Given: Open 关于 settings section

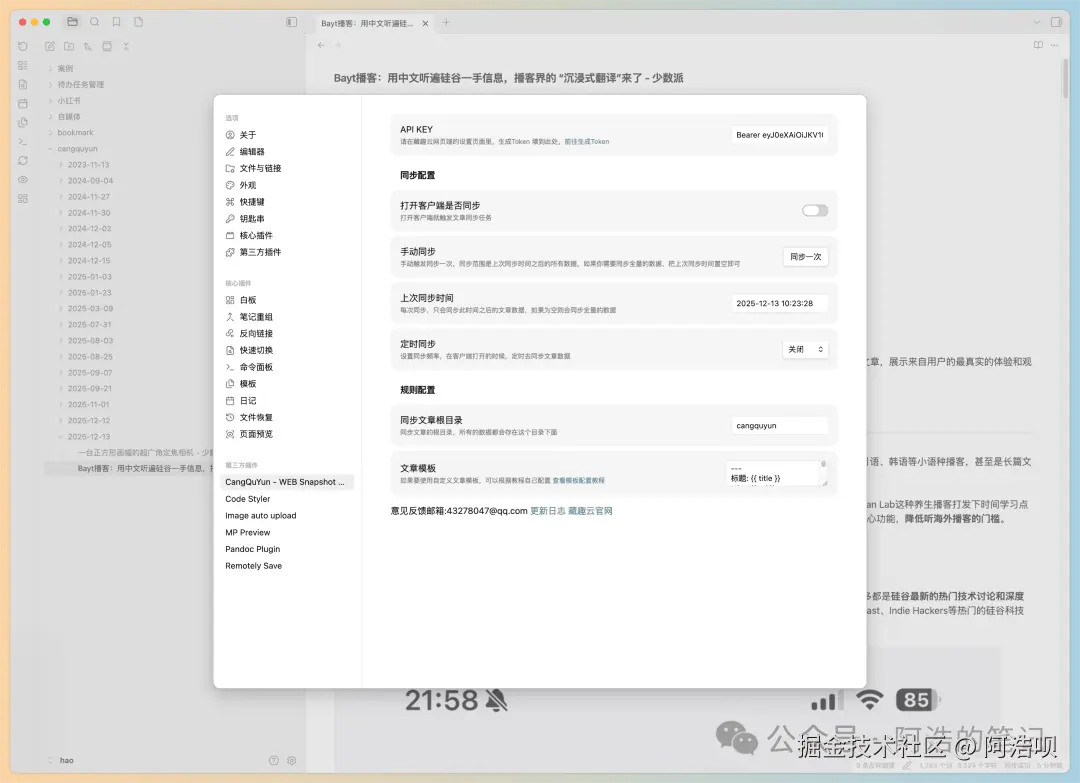Looking at the screenshot, I should point(247,135).
